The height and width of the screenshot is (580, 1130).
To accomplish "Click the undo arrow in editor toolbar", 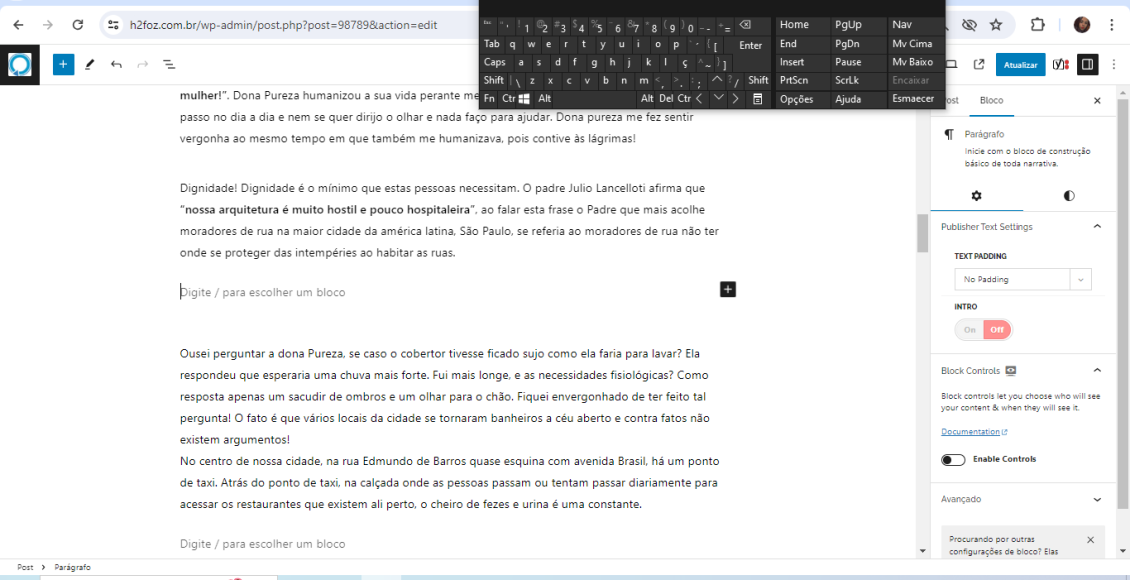I will (x=116, y=64).
